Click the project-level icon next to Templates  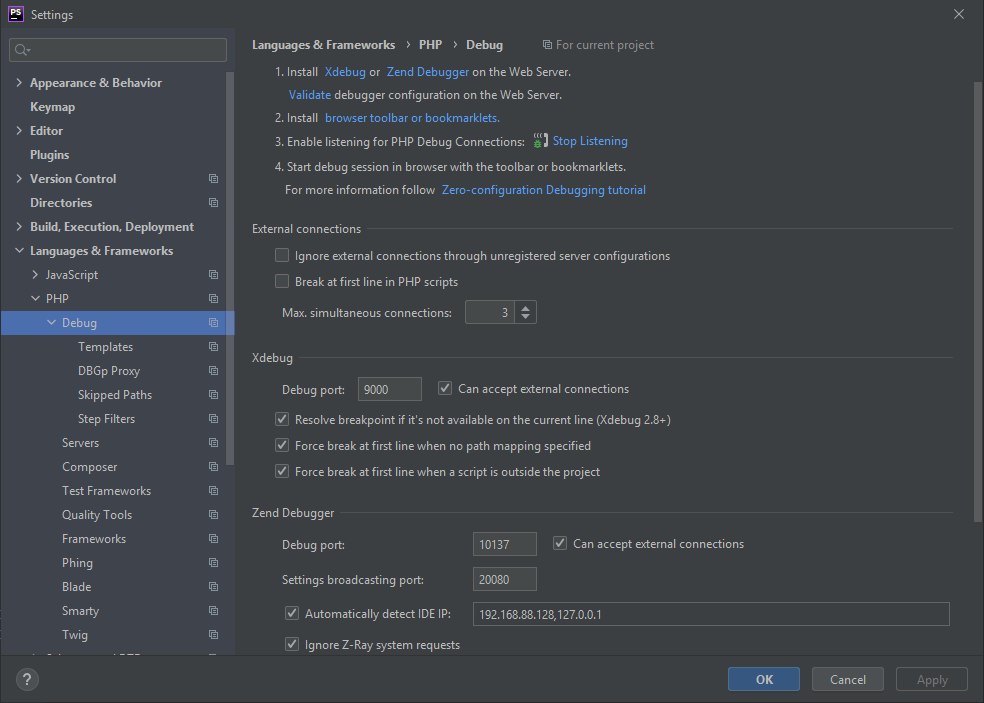pyautogui.click(x=213, y=346)
